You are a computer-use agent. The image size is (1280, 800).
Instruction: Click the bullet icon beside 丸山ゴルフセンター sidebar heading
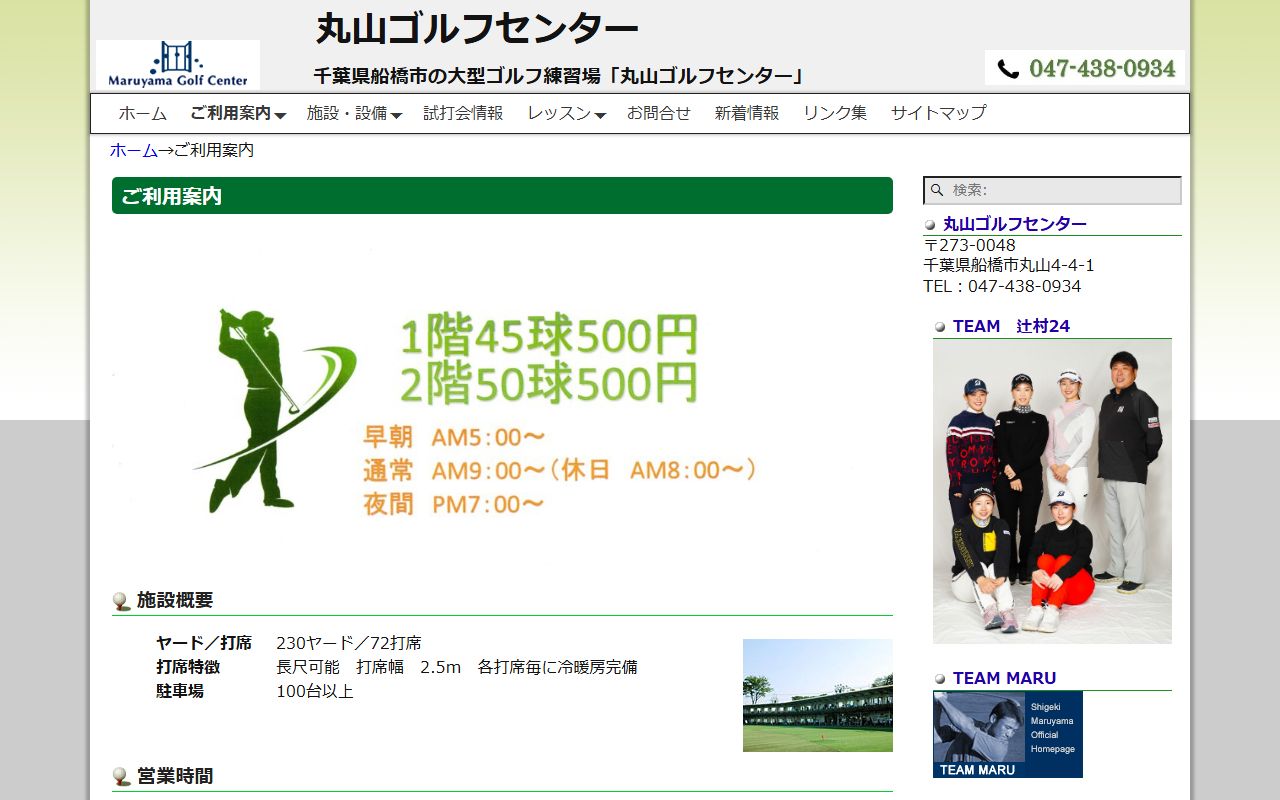[930, 225]
